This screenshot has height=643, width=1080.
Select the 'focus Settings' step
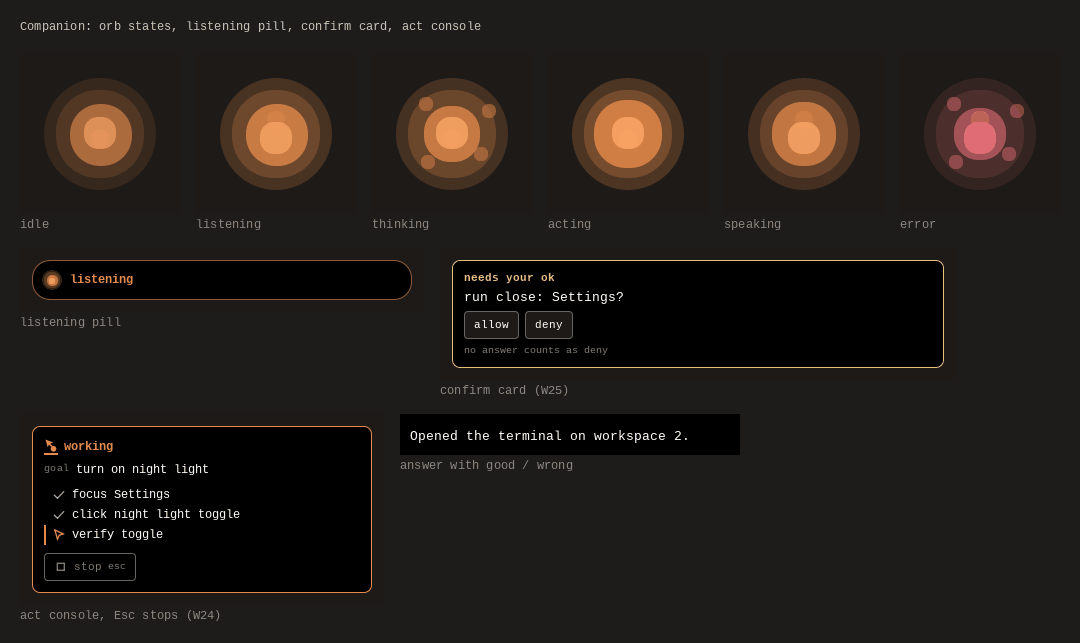pos(121,495)
